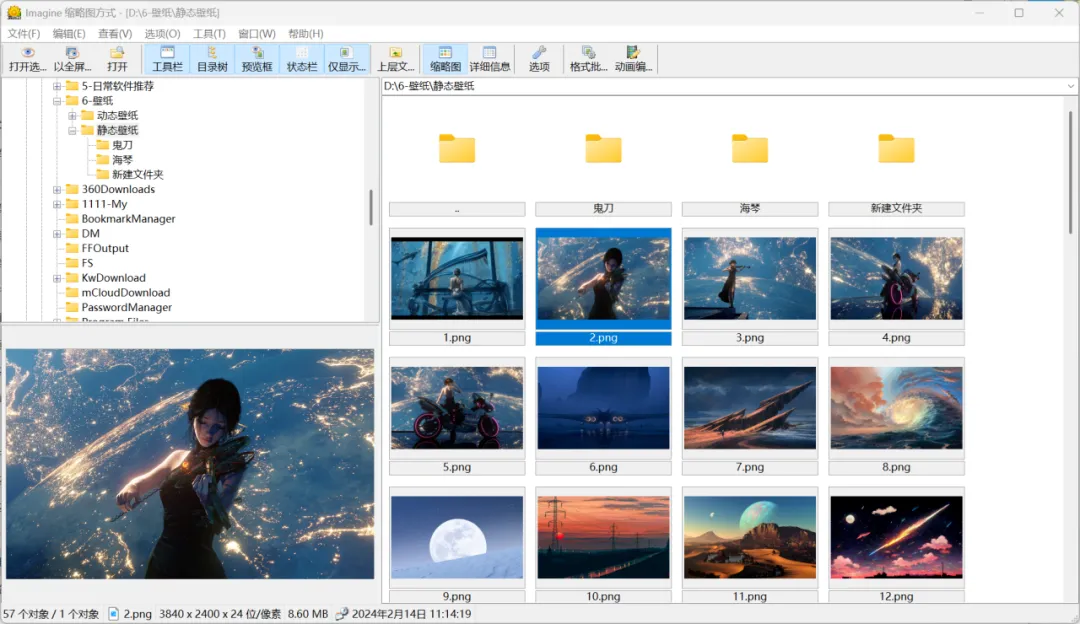
Task: Select the FS folder in tree
Action: [87, 263]
